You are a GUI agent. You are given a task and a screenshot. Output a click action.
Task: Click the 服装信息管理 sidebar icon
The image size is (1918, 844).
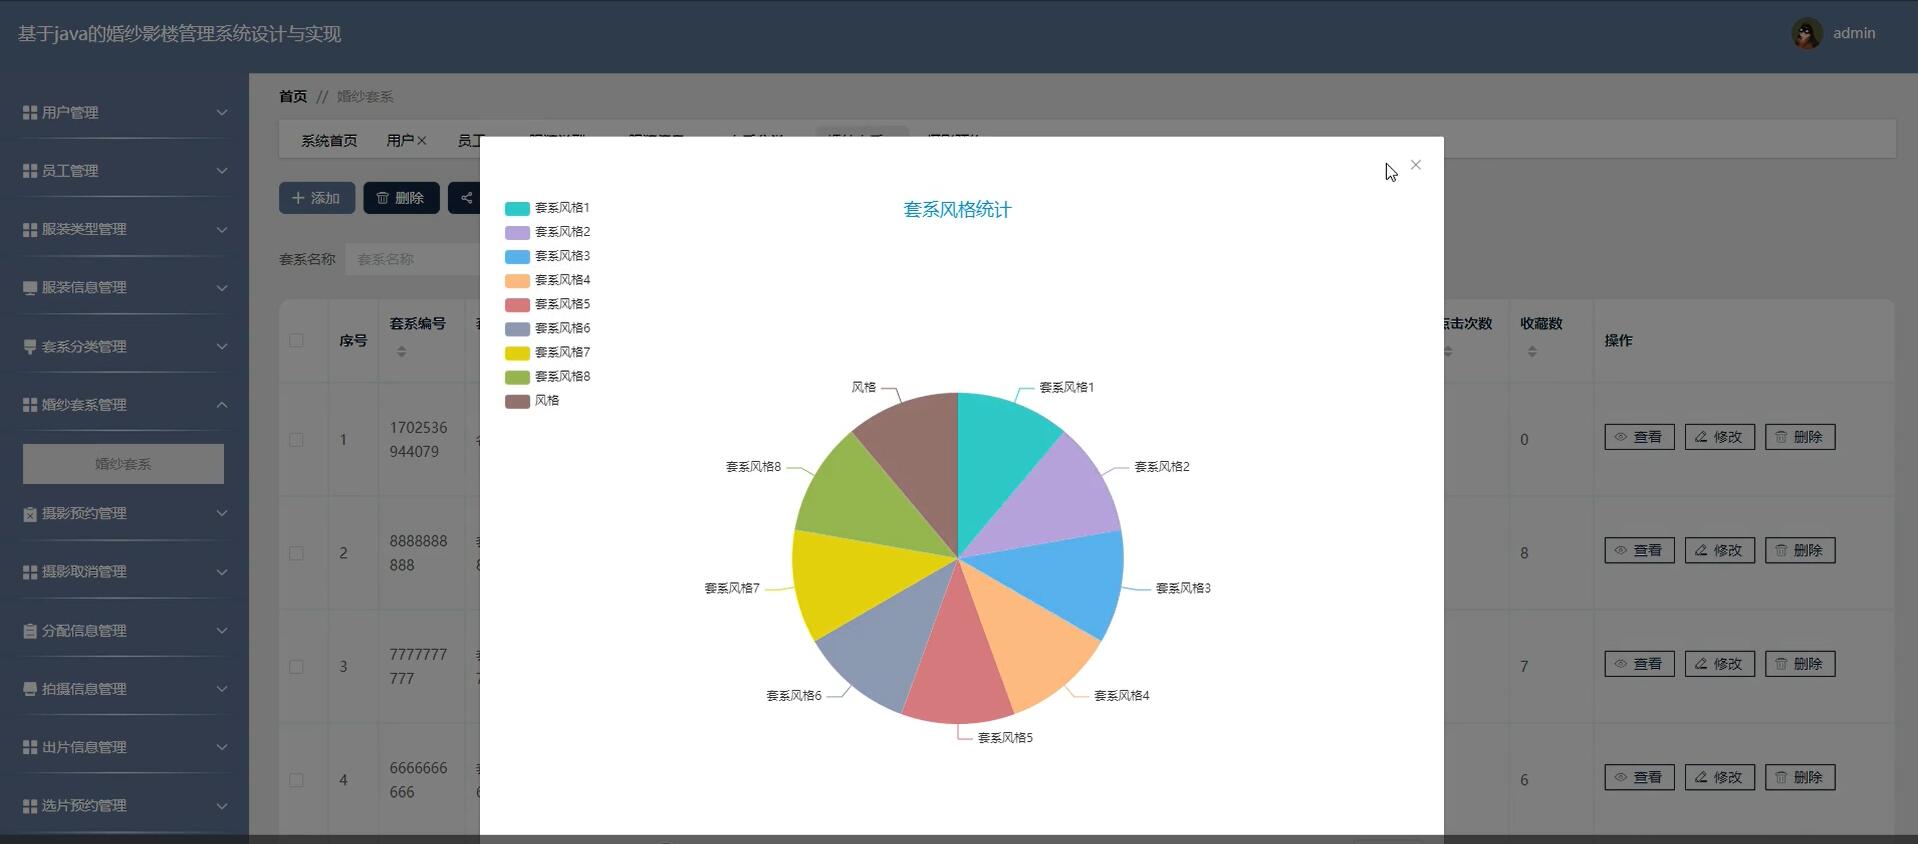[30, 288]
